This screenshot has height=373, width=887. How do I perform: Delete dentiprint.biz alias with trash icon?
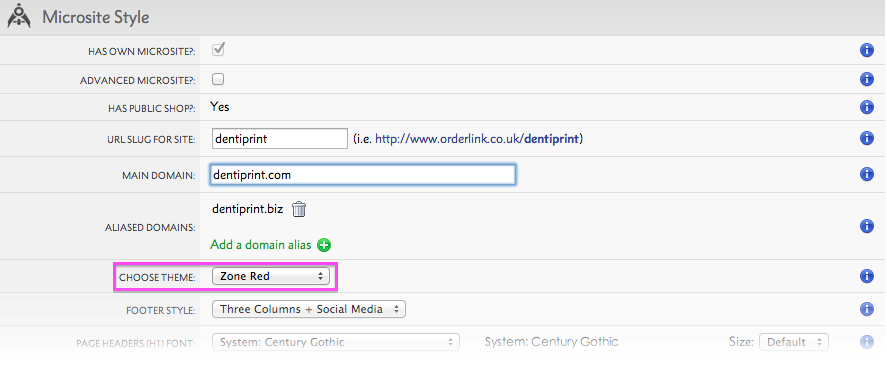(x=299, y=209)
